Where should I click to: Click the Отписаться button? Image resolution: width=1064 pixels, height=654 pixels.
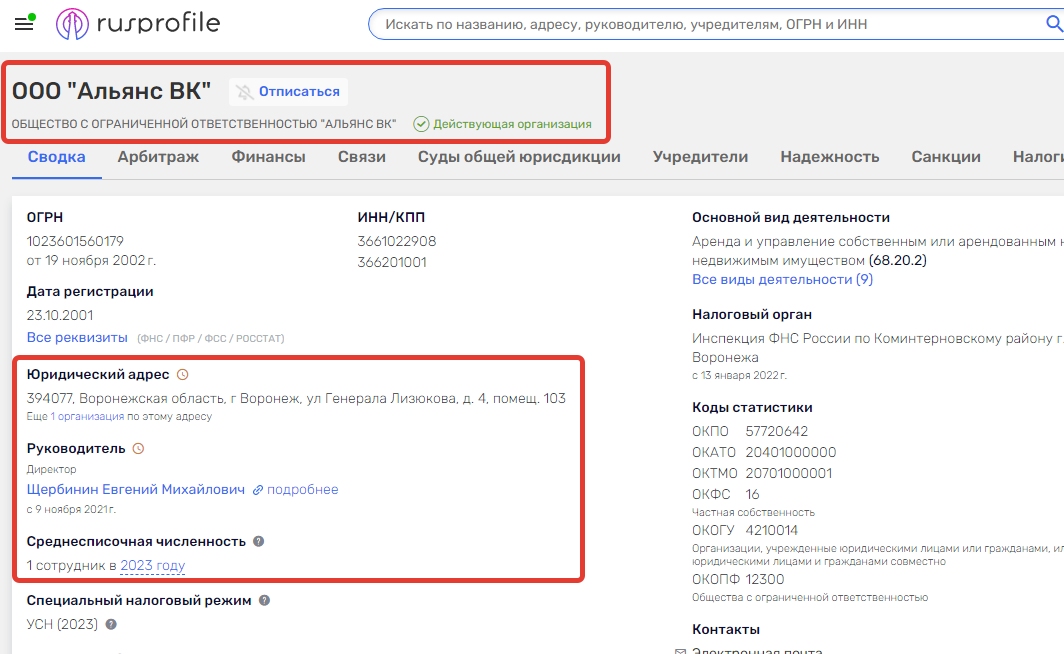288,92
